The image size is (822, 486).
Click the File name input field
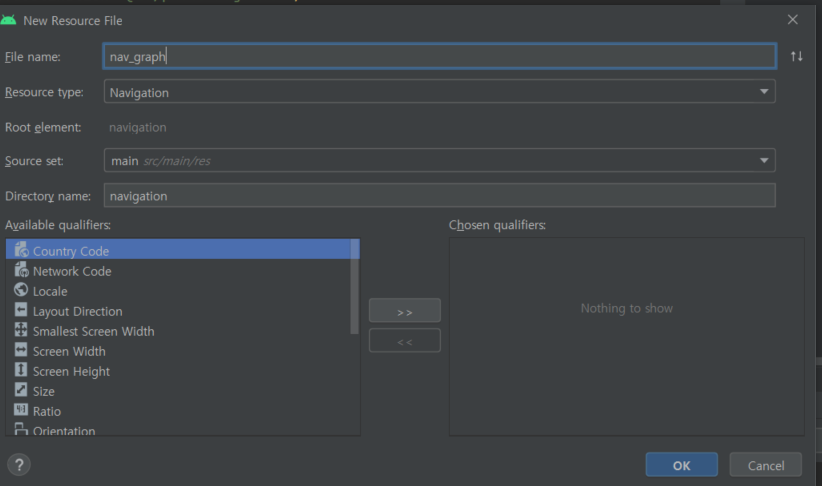coord(439,56)
